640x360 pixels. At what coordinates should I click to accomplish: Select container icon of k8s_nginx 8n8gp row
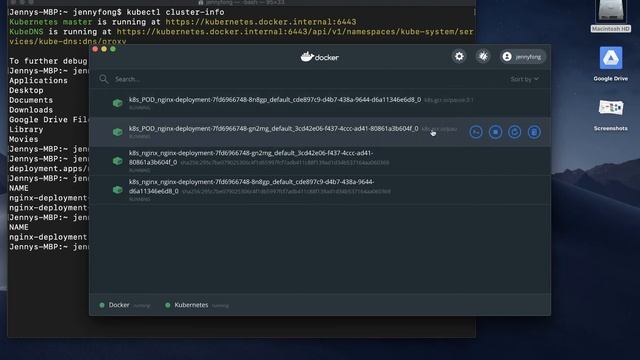[118, 190]
